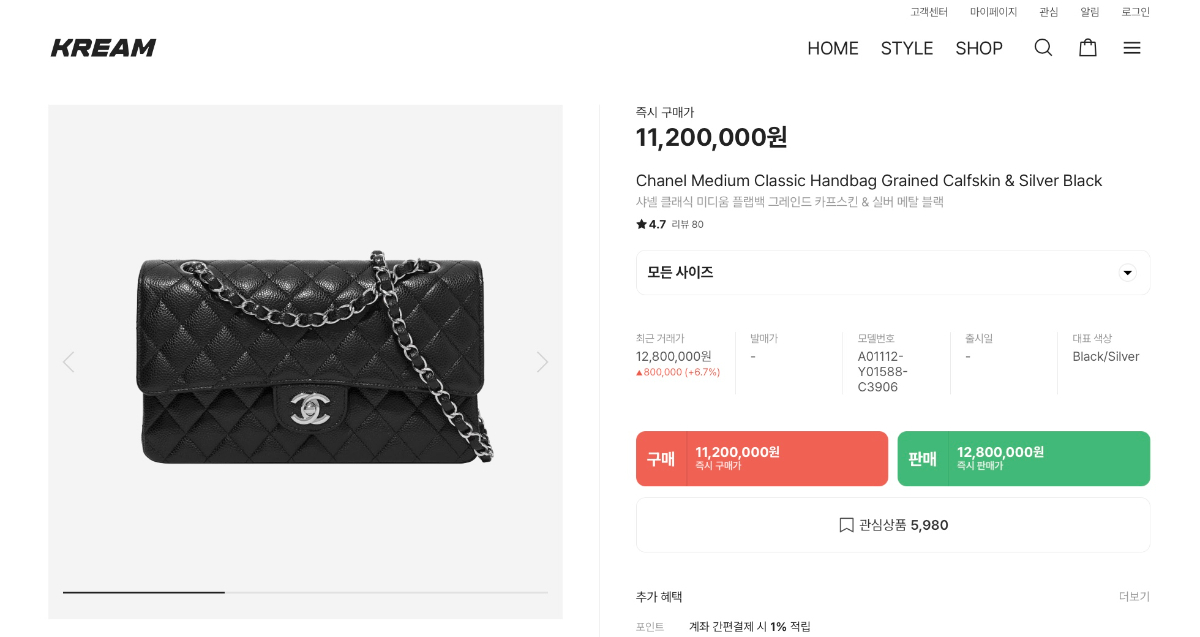The height and width of the screenshot is (637, 1200).
Task: Open the search magnifier icon
Action: (x=1043, y=48)
